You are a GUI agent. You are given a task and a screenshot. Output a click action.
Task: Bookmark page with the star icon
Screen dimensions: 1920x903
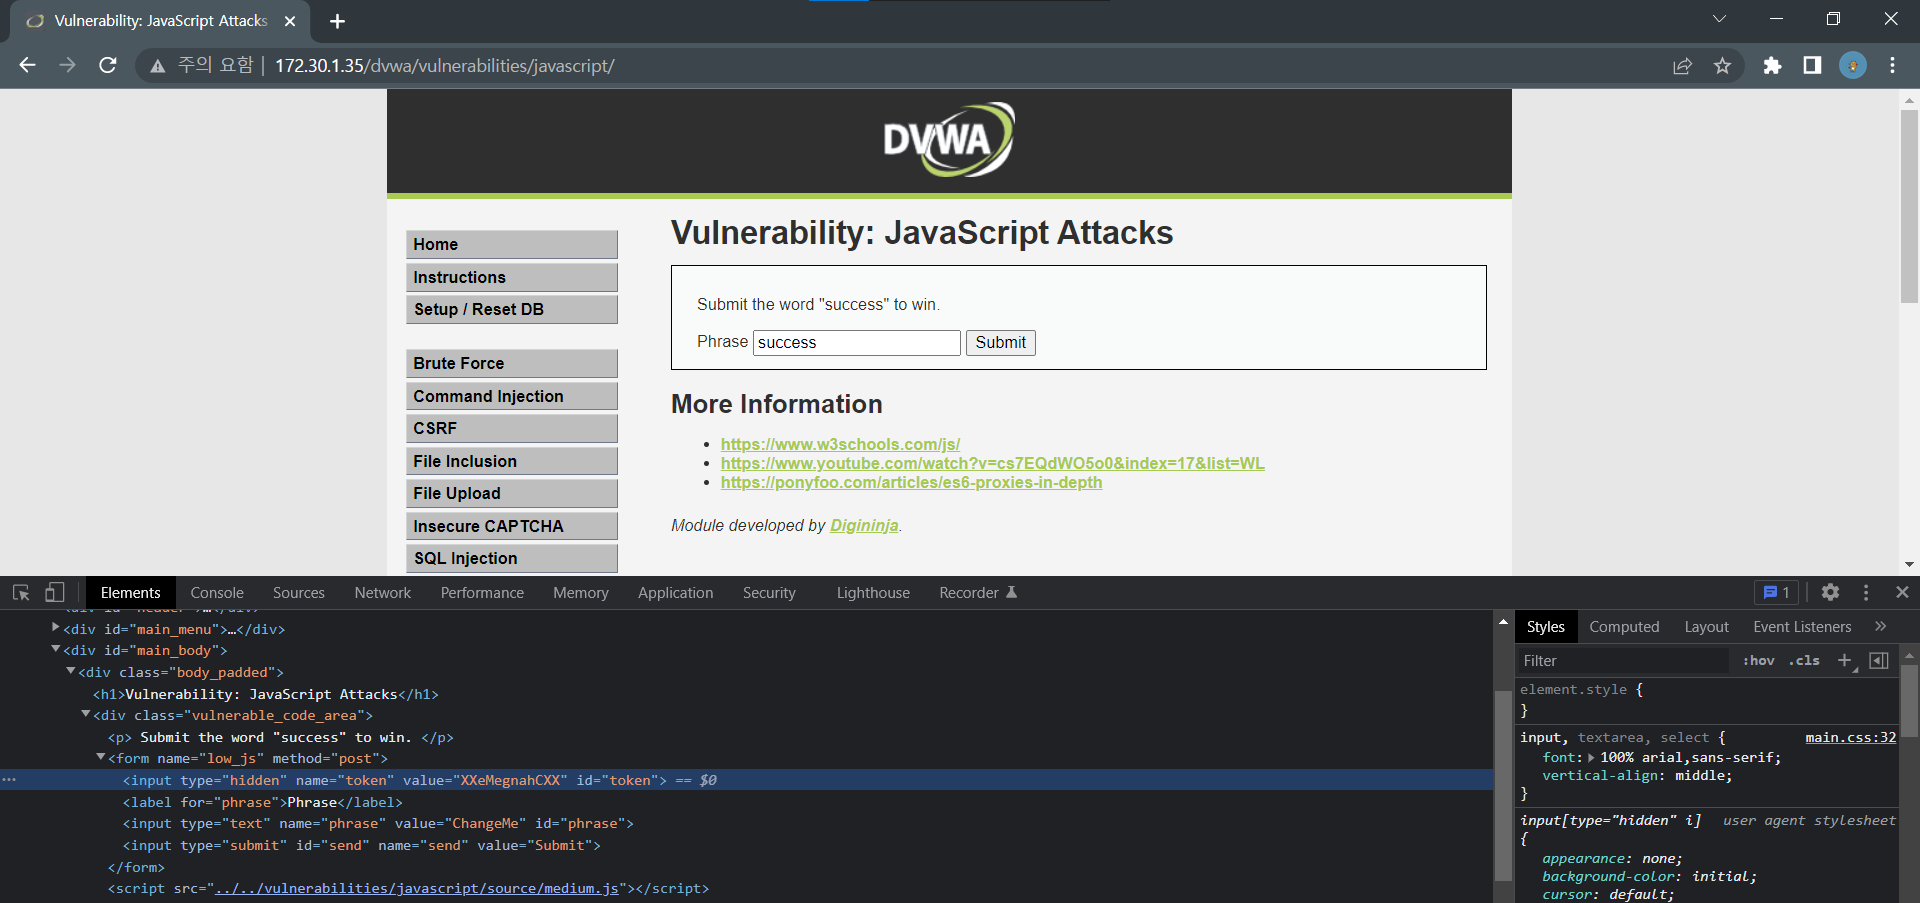coord(1722,66)
